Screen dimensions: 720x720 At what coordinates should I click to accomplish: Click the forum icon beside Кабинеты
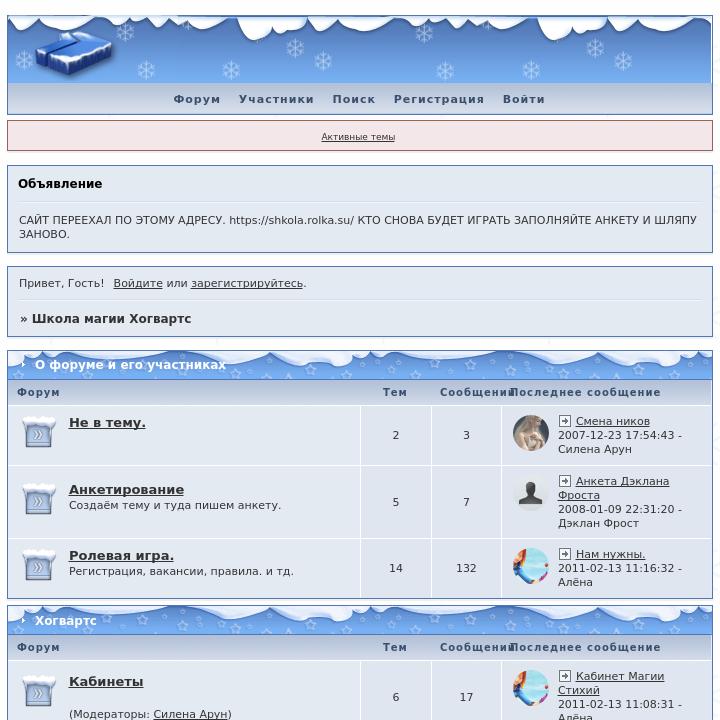39,690
